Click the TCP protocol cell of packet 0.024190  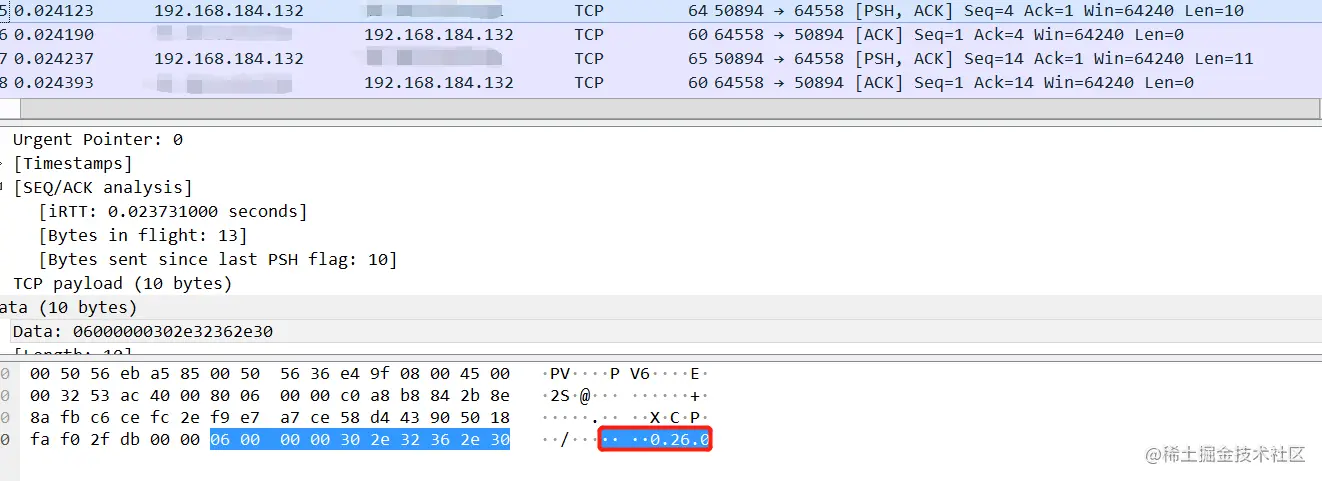pyautogui.click(x=589, y=35)
